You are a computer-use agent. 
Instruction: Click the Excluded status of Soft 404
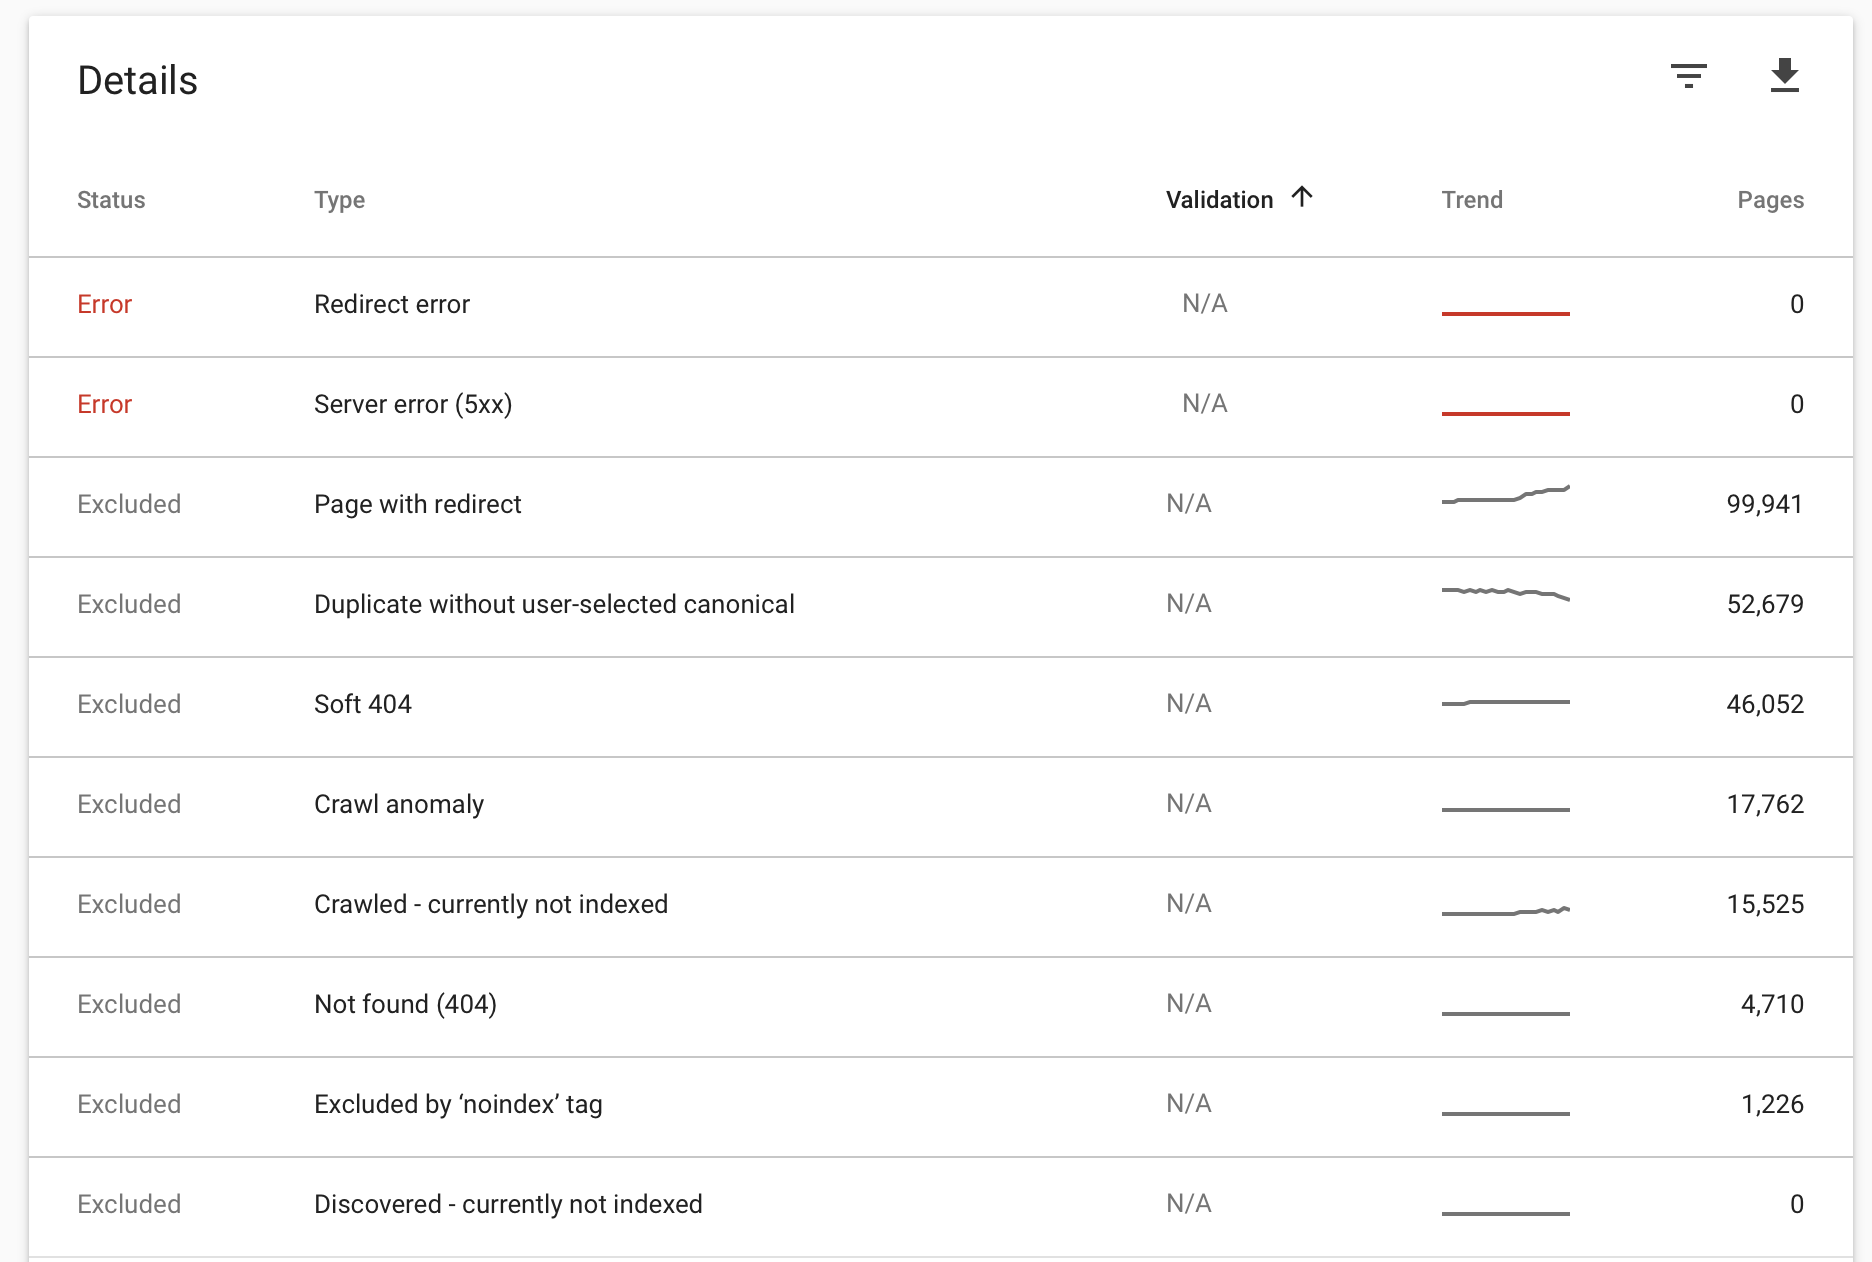point(129,704)
